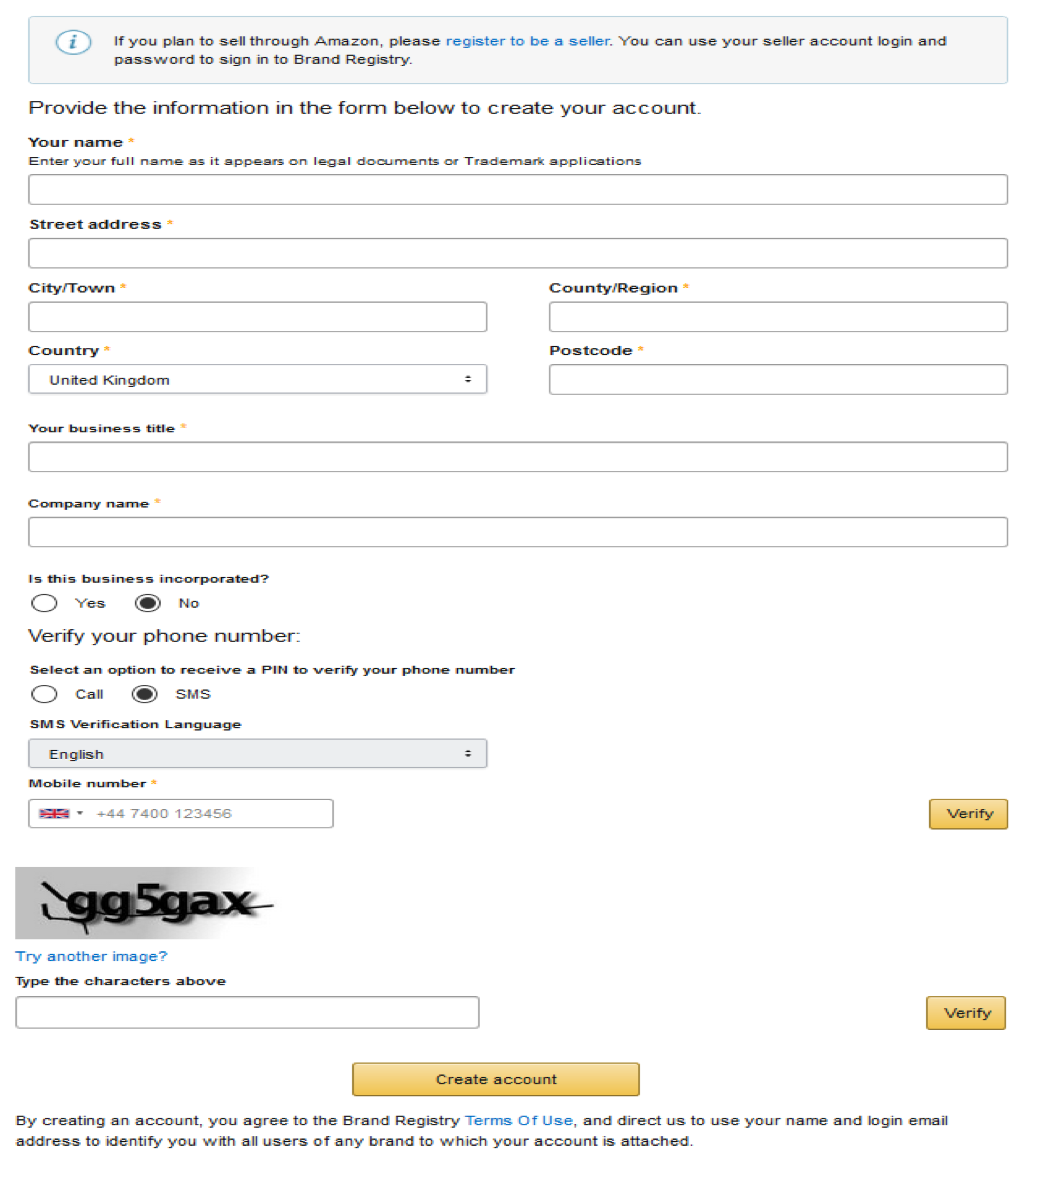
Task: Click the Street address text field
Action: tap(517, 253)
